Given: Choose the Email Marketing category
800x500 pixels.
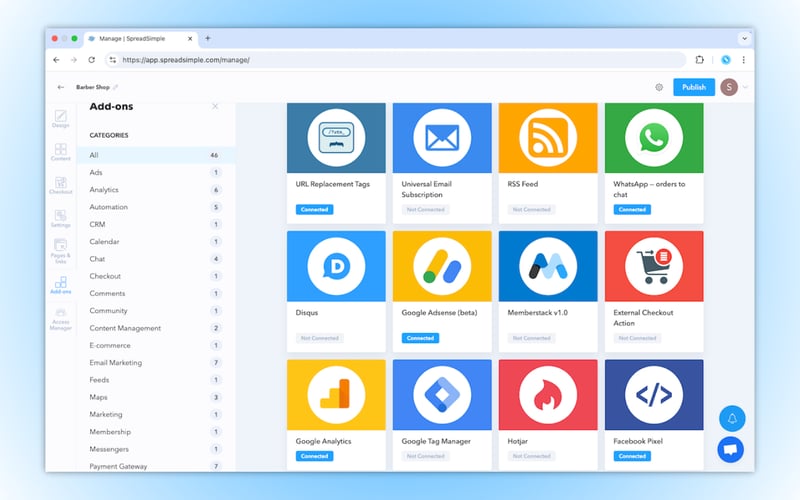Looking at the screenshot, I should point(156,363).
